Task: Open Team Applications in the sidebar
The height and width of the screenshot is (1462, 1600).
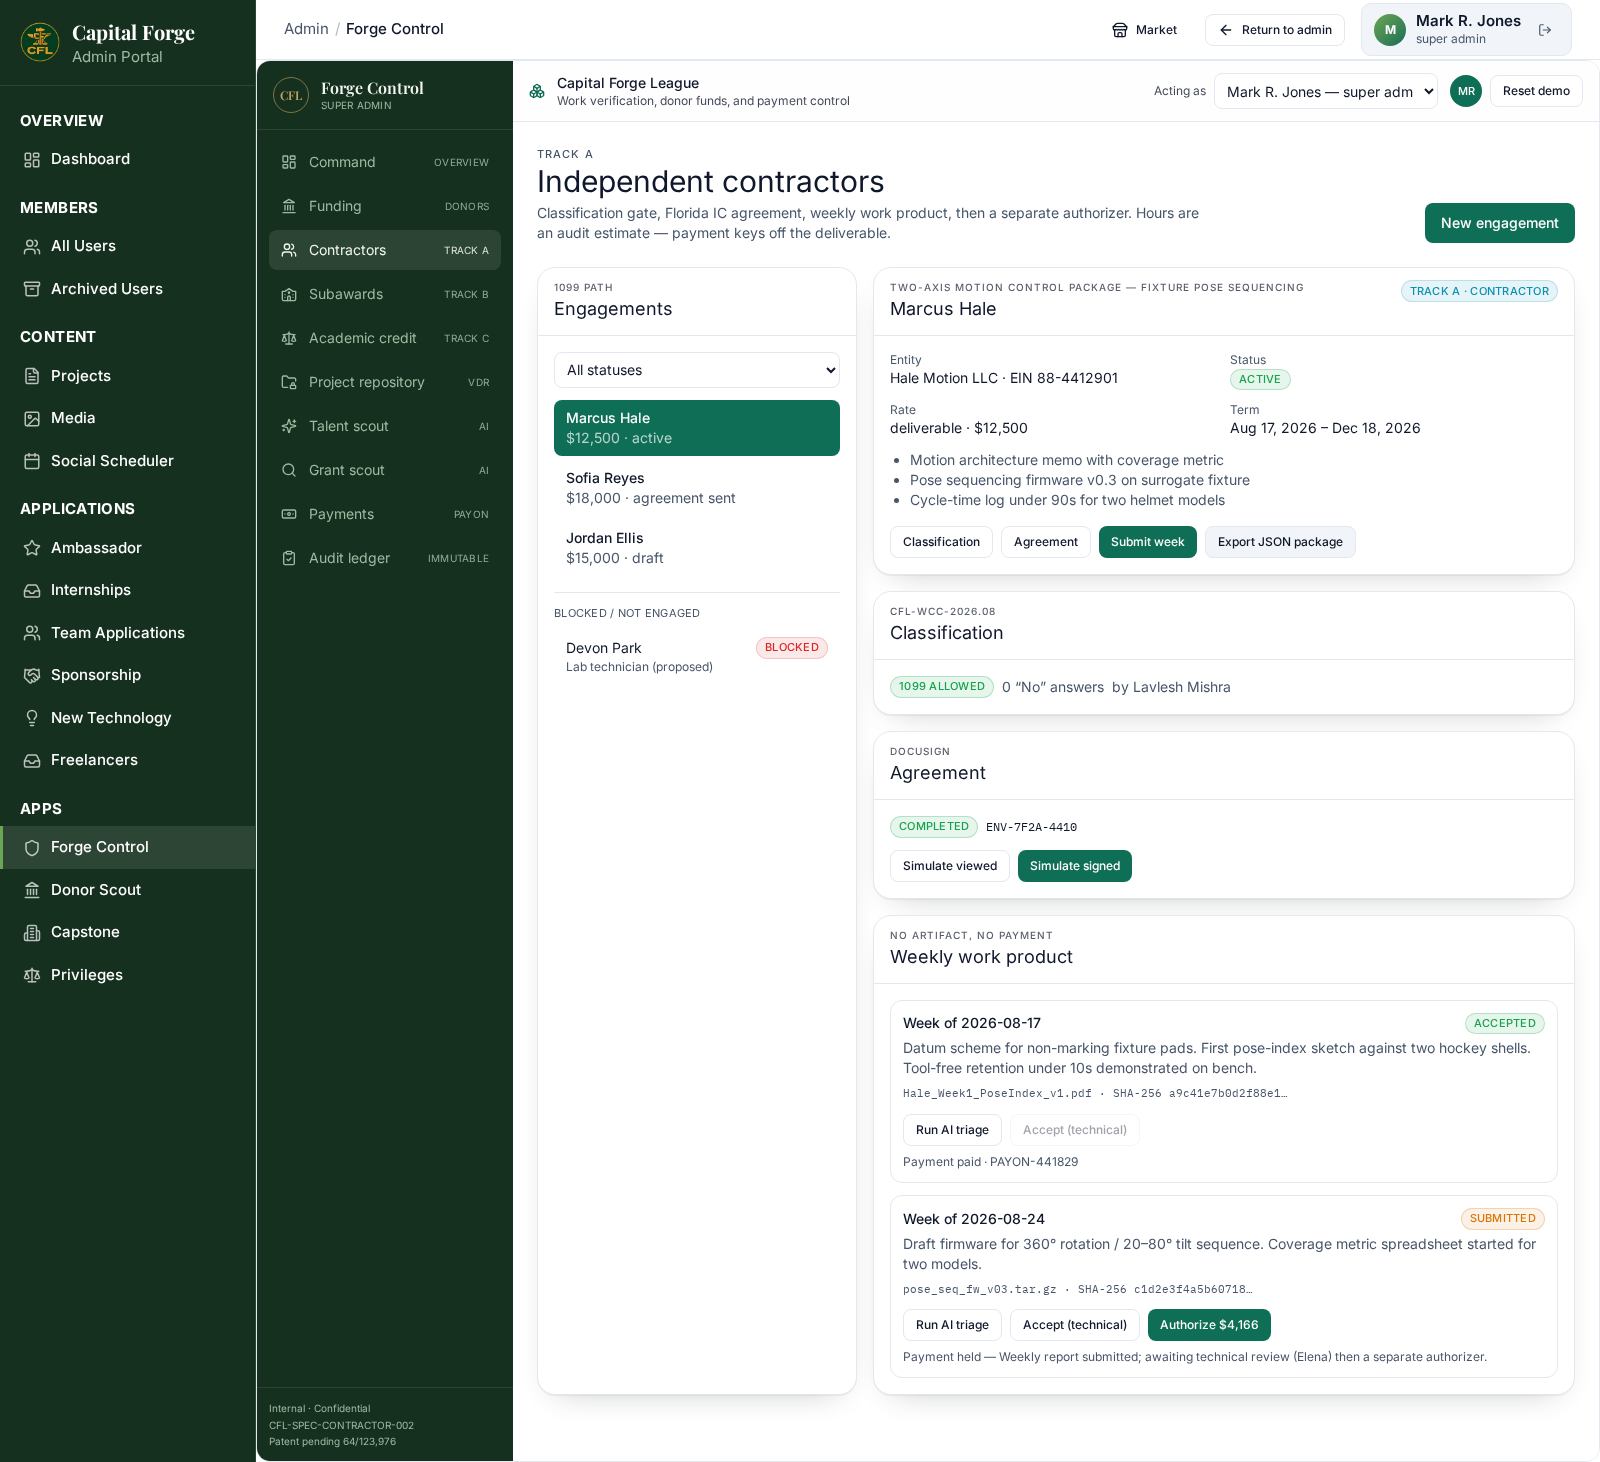Action: click(128, 633)
